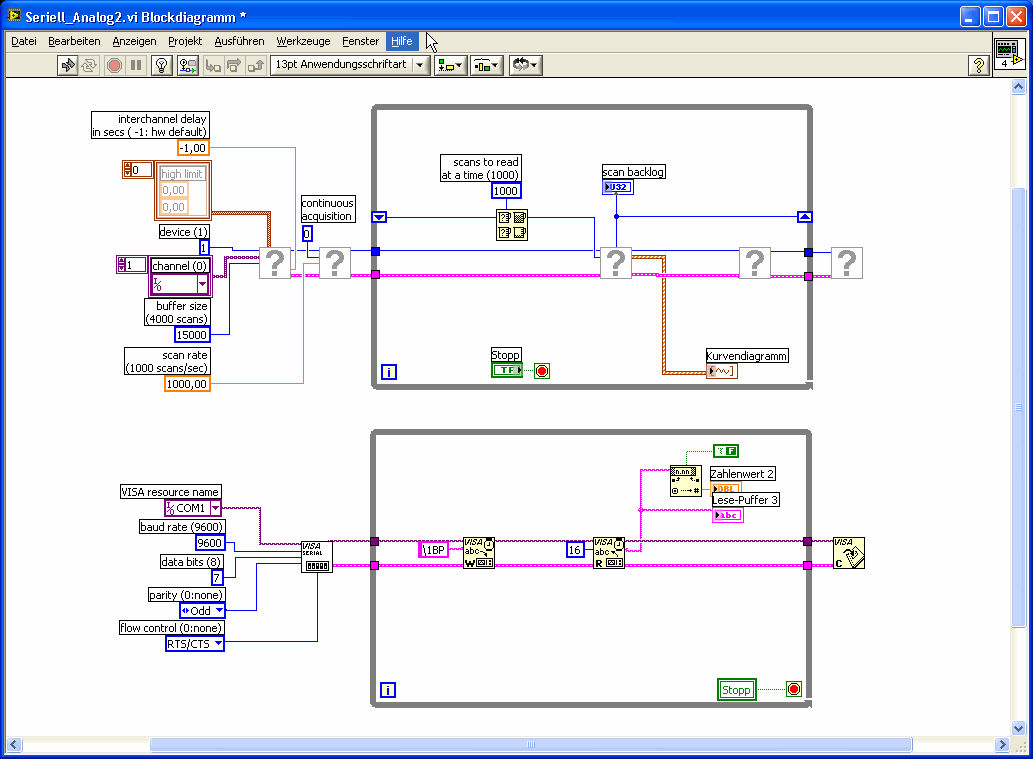Click the VISA Read node

(609, 552)
